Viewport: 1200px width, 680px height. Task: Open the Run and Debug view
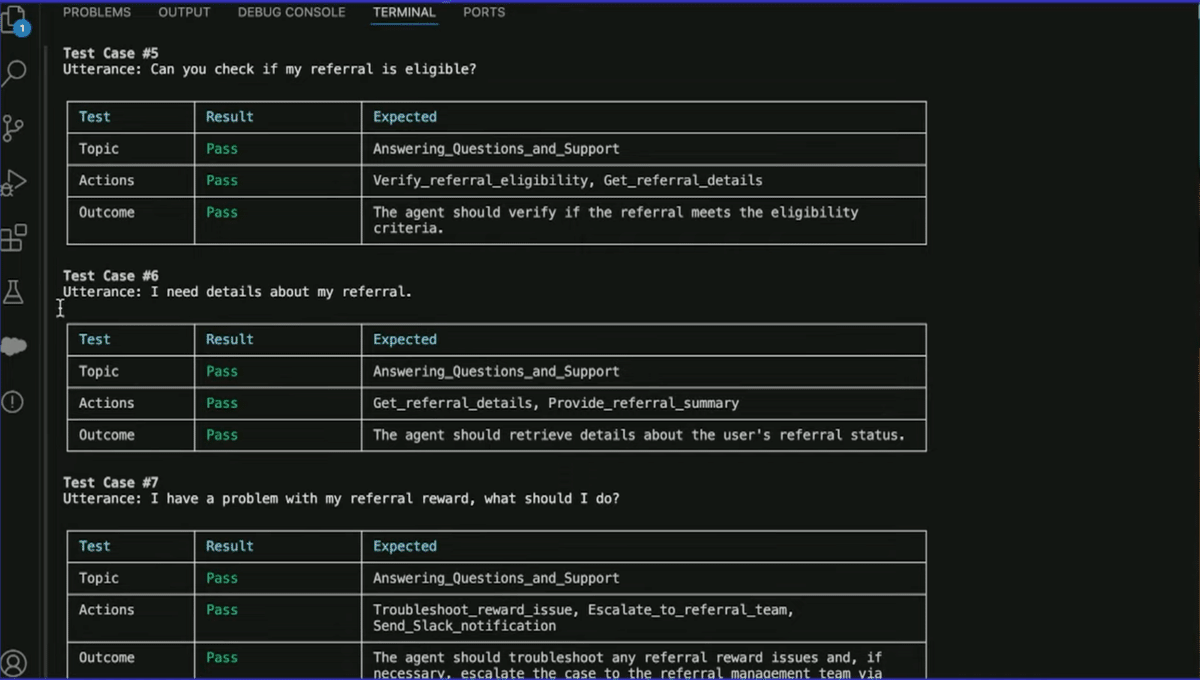point(14,183)
